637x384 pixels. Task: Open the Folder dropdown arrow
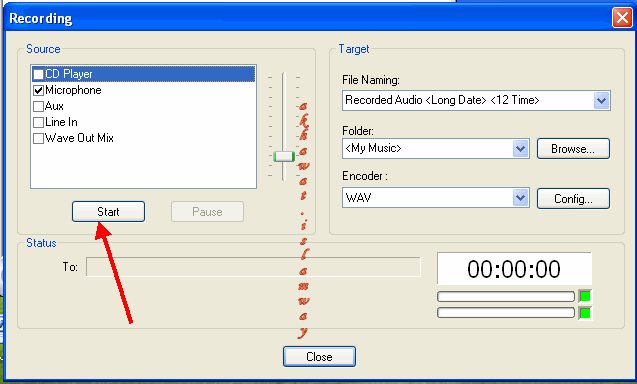(x=520, y=149)
